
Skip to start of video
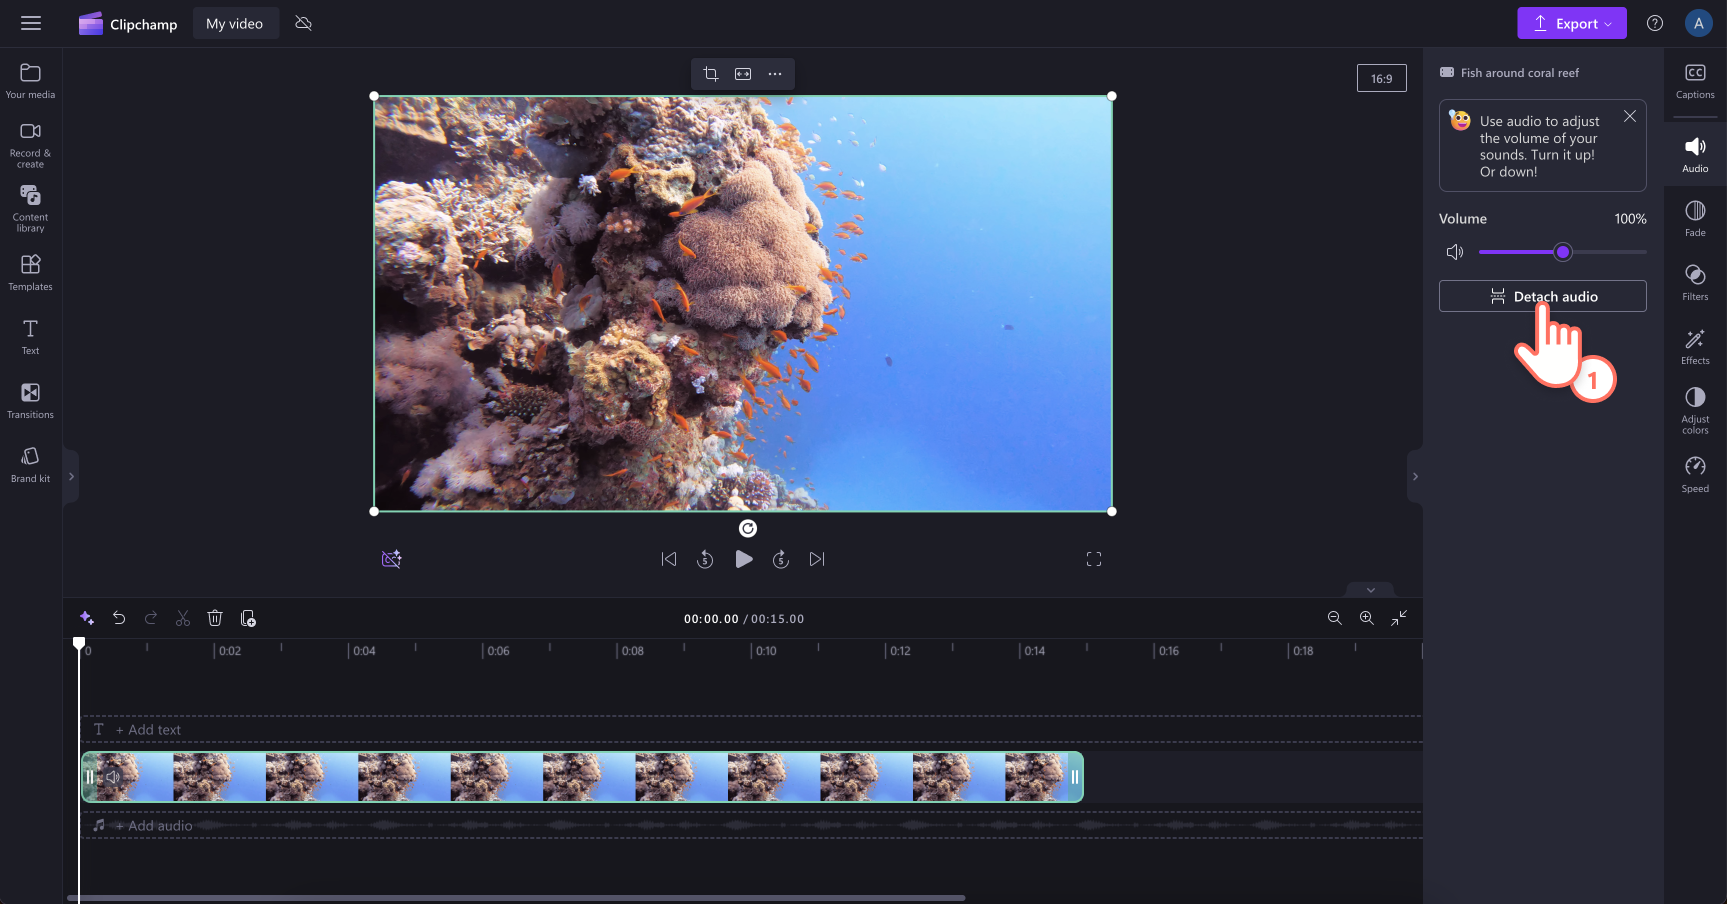pos(669,559)
